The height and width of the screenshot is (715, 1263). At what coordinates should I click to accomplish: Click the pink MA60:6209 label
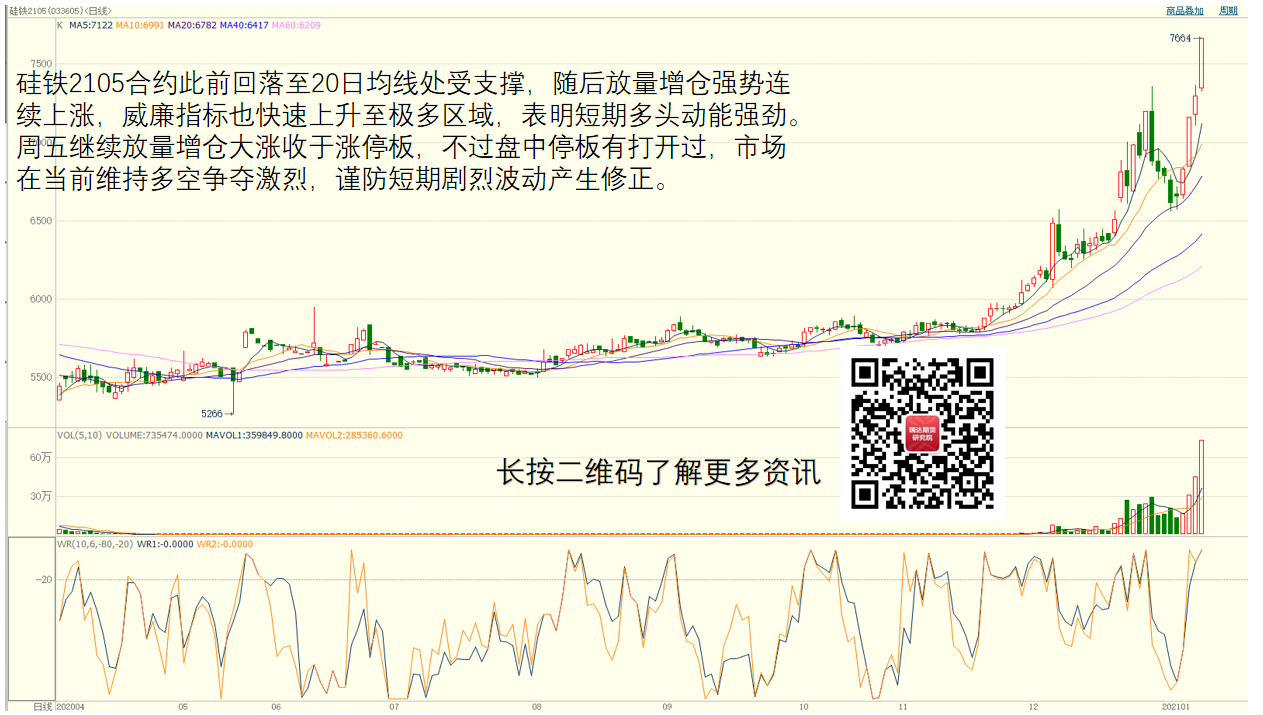pos(297,25)
